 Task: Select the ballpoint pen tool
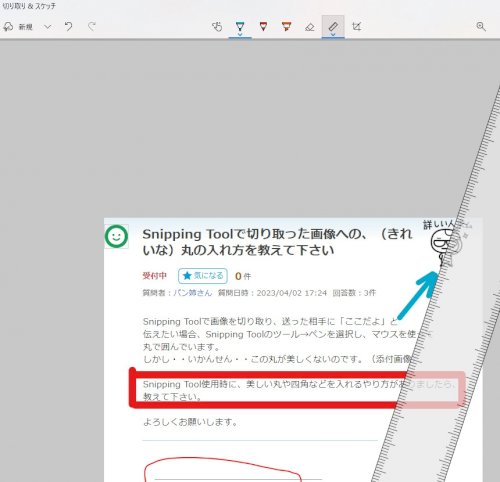(240, 26)
